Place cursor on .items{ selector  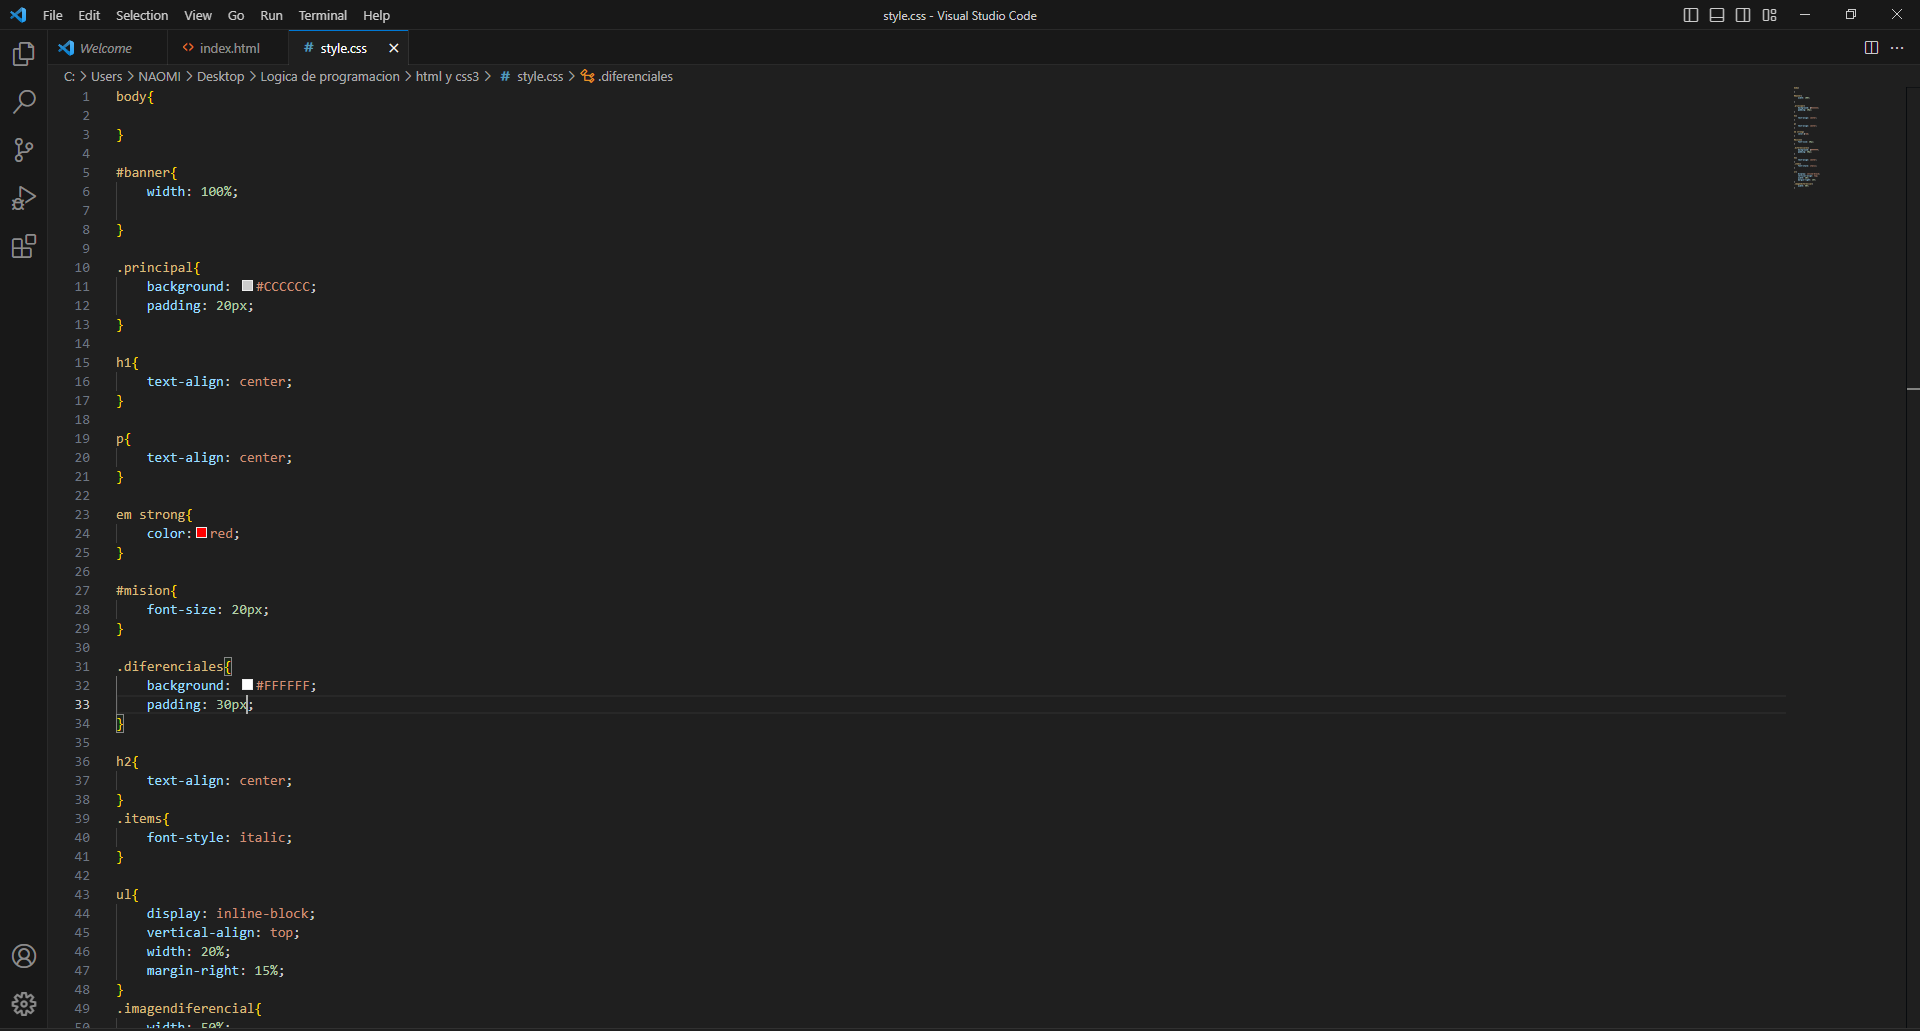click(143, 819)
